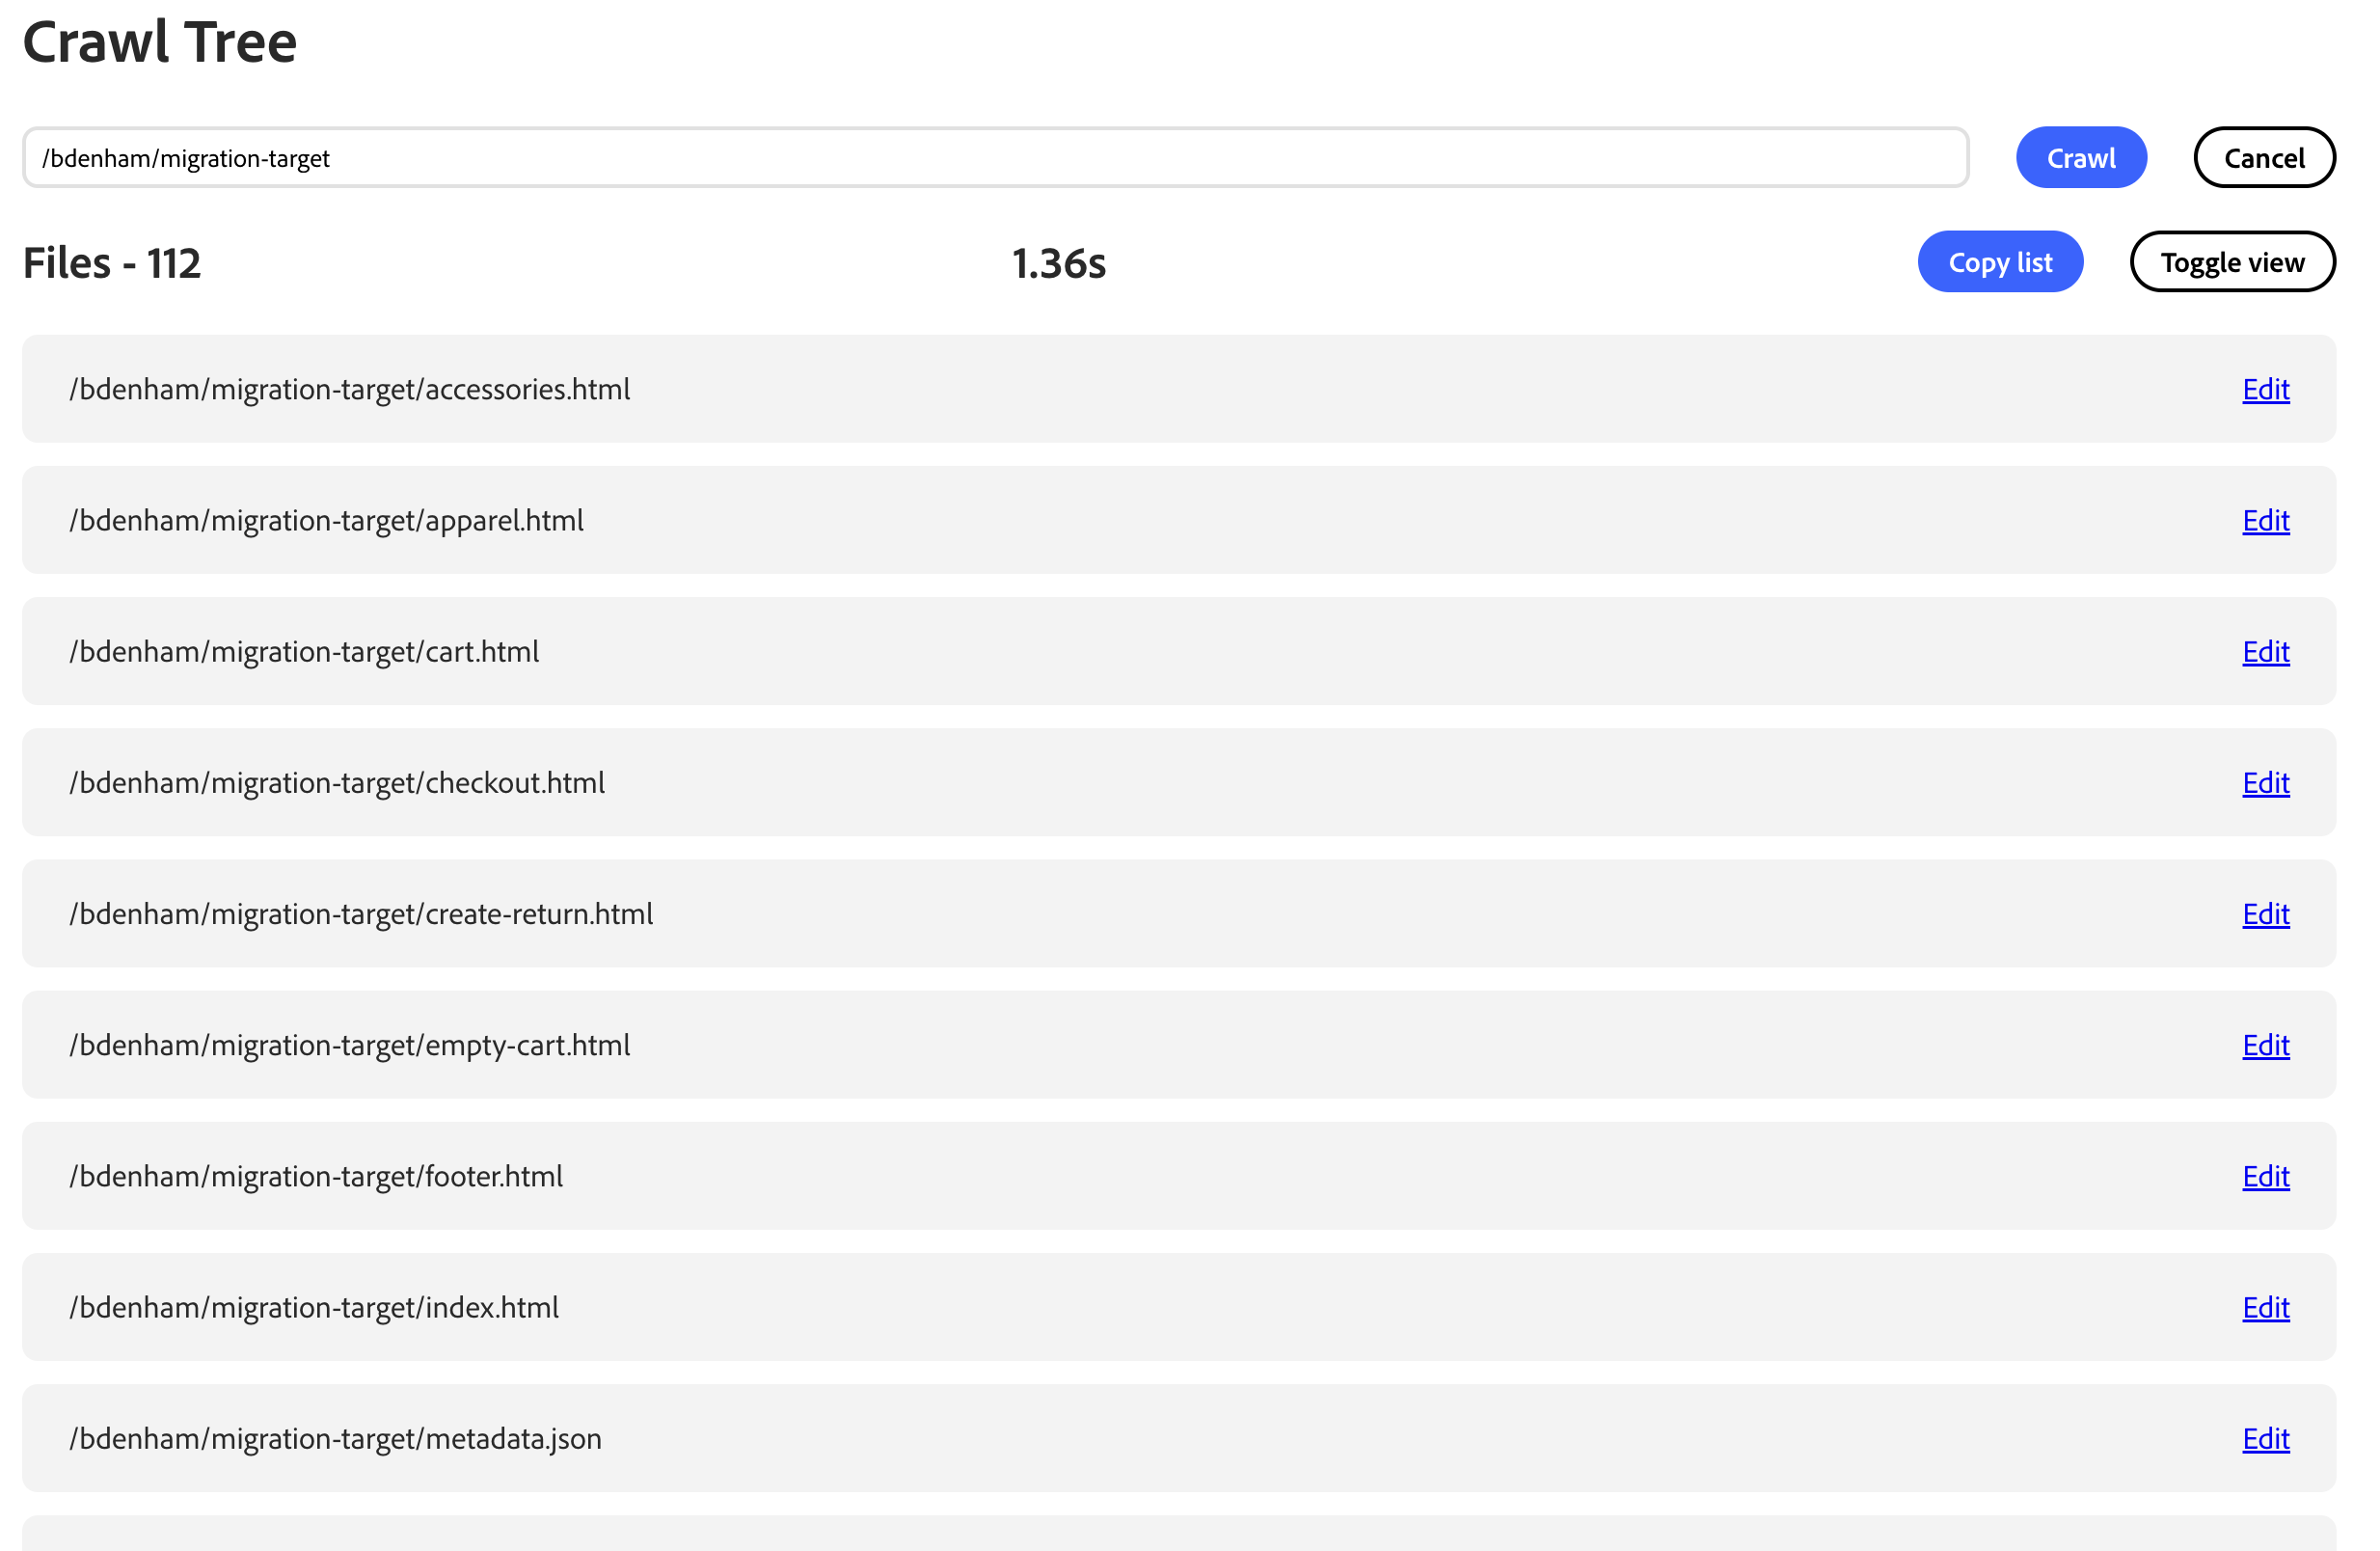Screen dimensions: 2380x1551
Task: Open Edit link for apparel.html
Action: point(2265,520)
